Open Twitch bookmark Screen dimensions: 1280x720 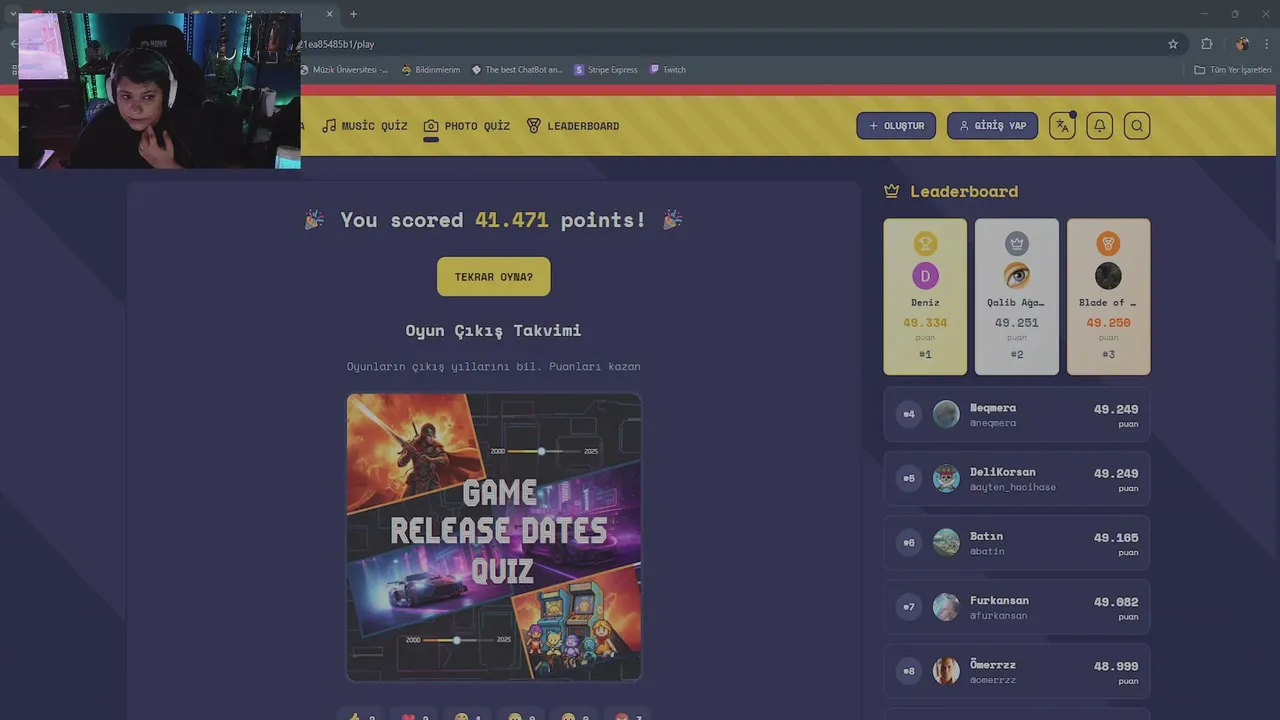[668, 70]
